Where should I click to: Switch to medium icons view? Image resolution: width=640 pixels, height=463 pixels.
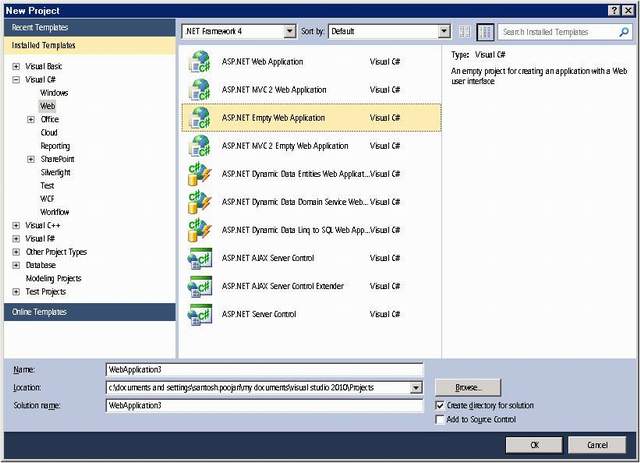click(x=485, y=32)
